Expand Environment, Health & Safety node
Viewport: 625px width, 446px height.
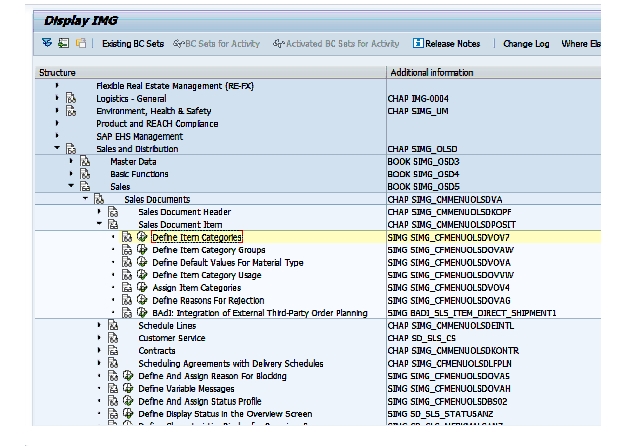click(57, 110)
